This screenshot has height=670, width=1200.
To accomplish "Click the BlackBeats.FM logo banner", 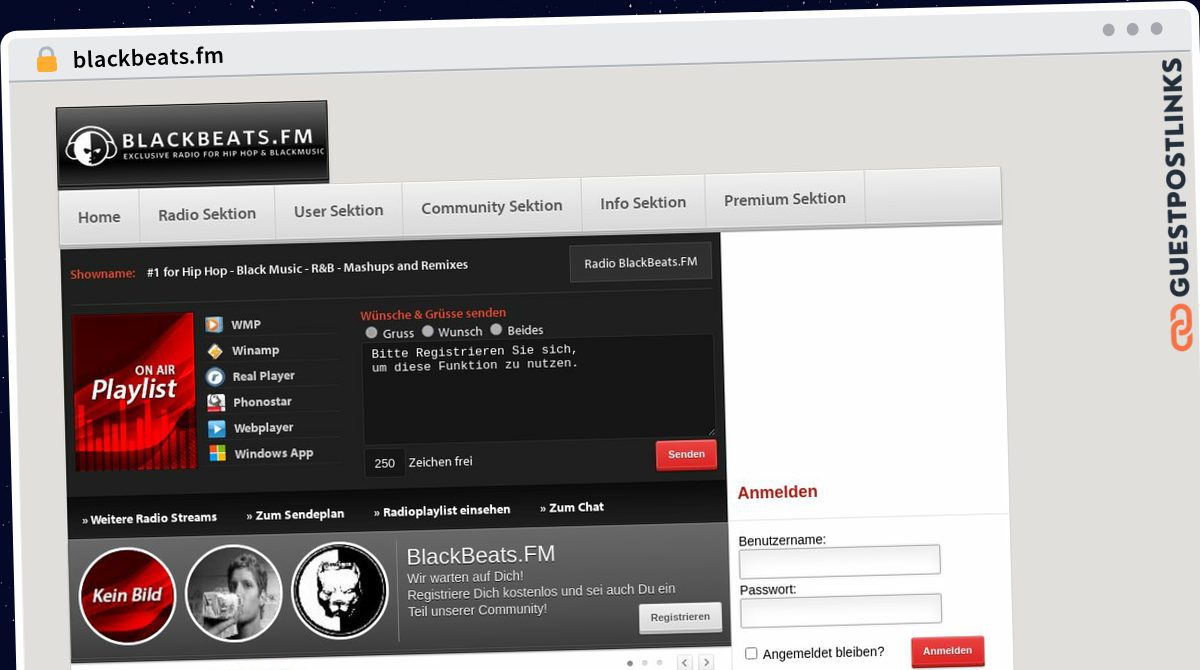I will tap(192, 145).
